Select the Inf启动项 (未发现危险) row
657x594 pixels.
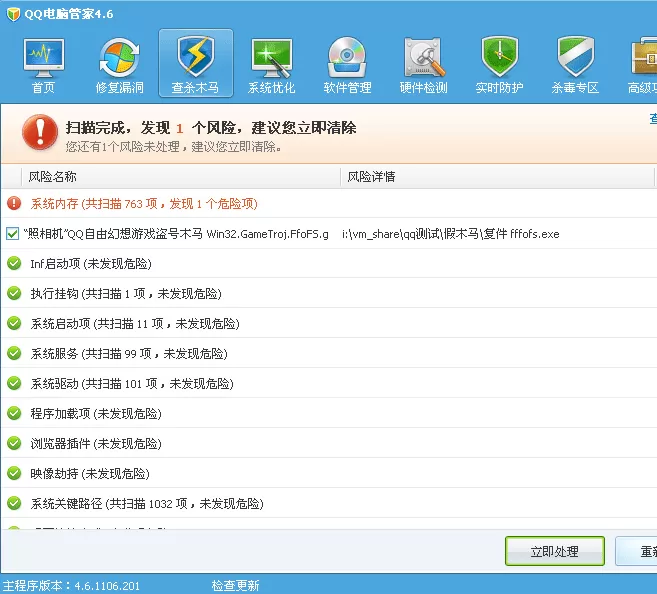(328, 263)
